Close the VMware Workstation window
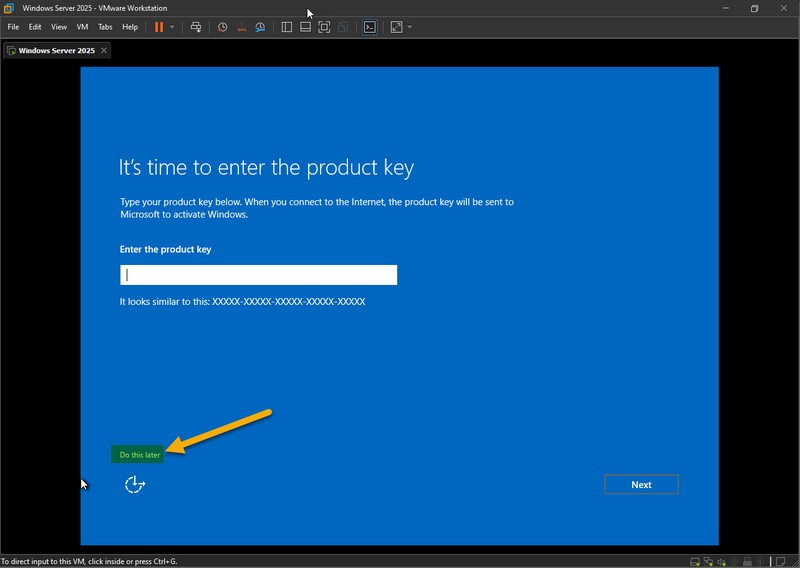The height and width of the screenshot is (568, 800). (784, 8)
